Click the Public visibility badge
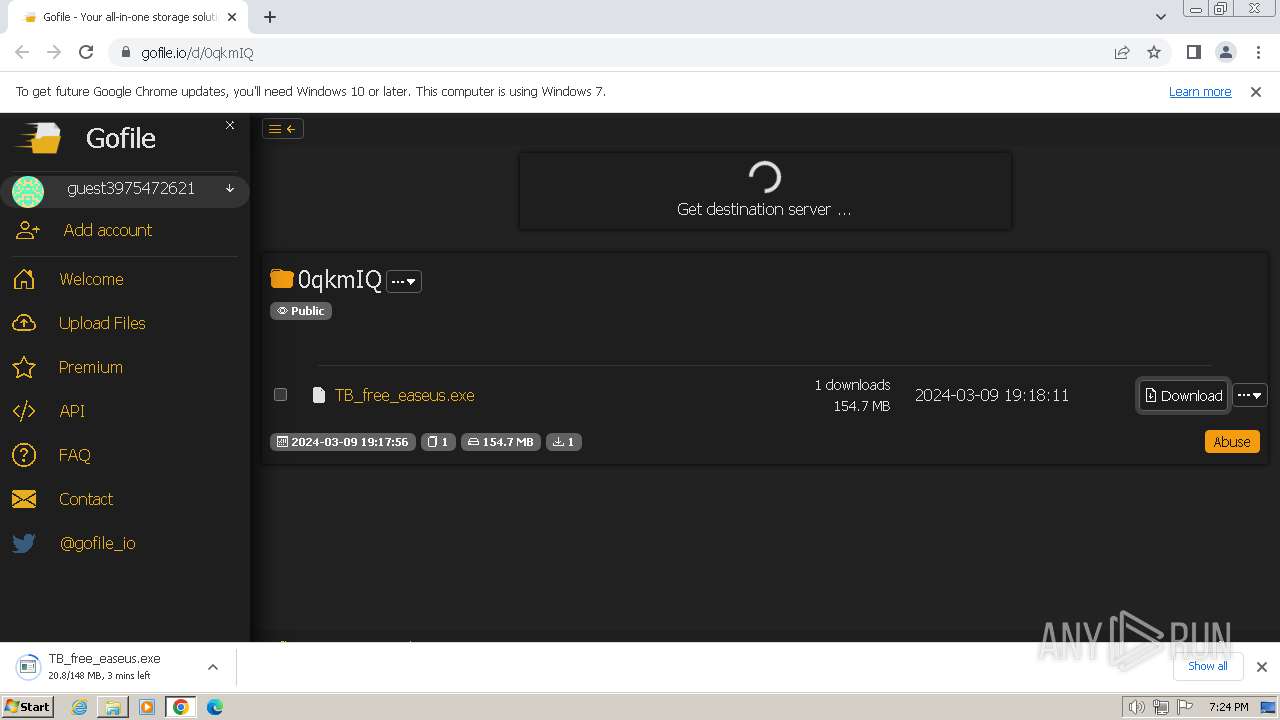 coord(301,311)
